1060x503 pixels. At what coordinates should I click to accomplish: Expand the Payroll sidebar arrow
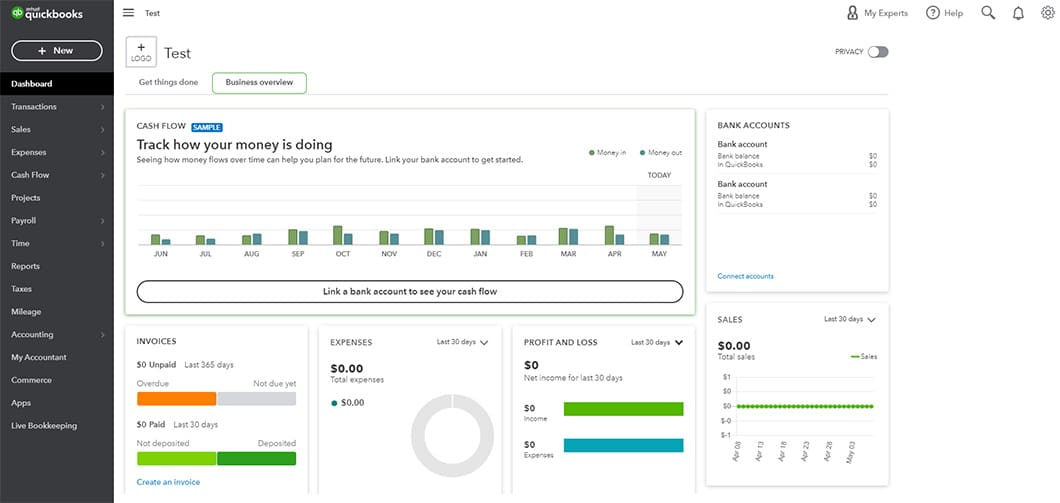103,221
